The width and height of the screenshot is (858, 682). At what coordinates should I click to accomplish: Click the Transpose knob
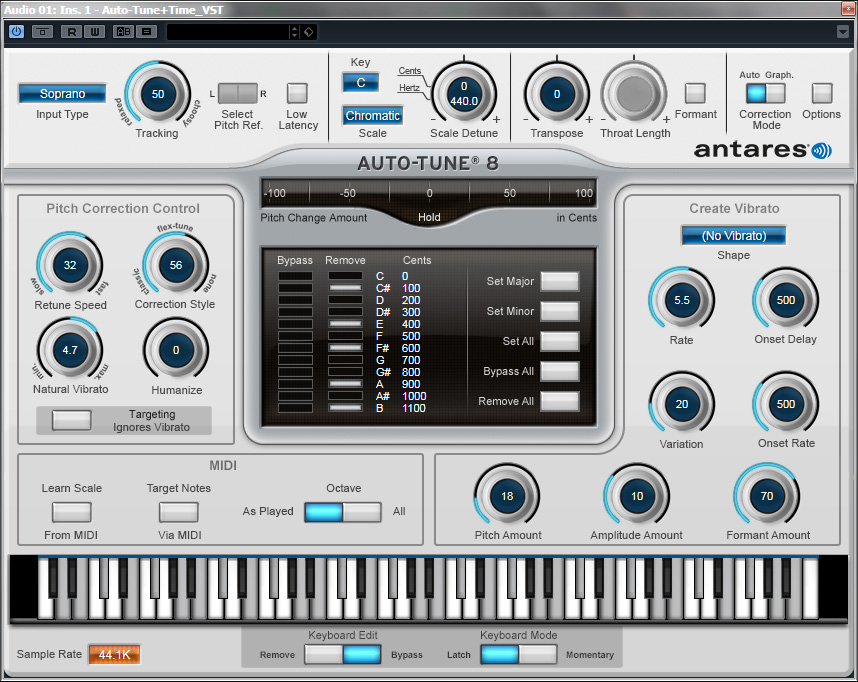tap(556, 94)
